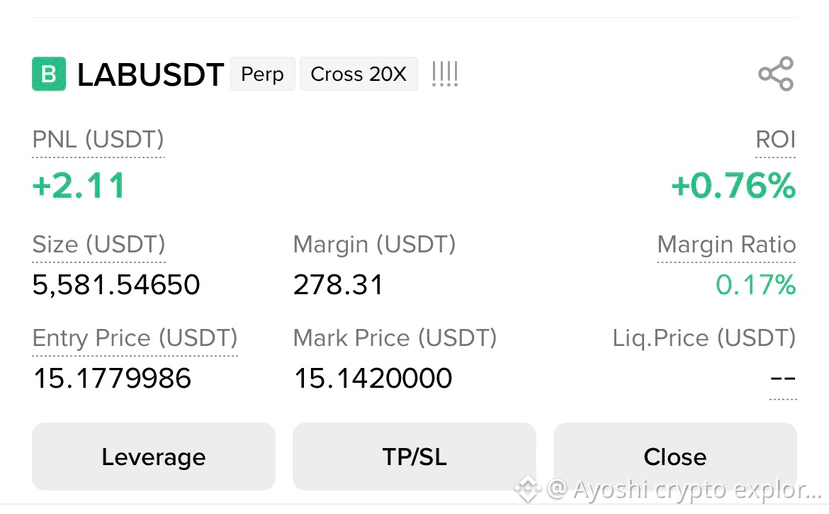
Task: Tap the ADL indicator bars icon
Action: pyautogui.click(x=445, y=74)
